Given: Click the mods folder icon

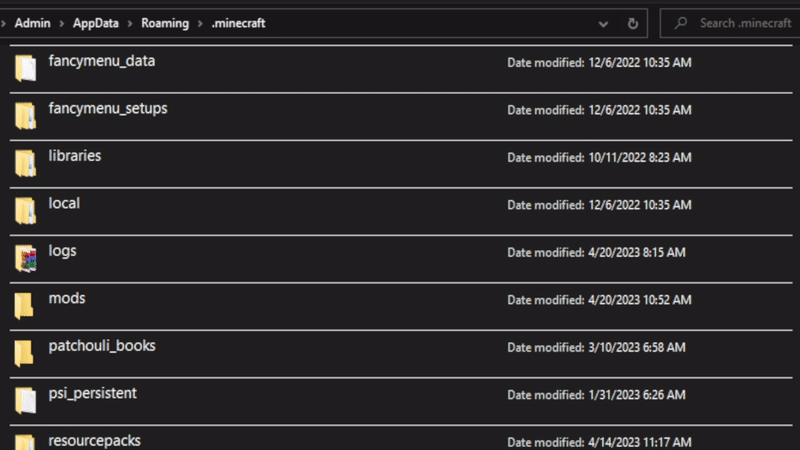Looking at the screenshot, I should (x=25, y=305).
